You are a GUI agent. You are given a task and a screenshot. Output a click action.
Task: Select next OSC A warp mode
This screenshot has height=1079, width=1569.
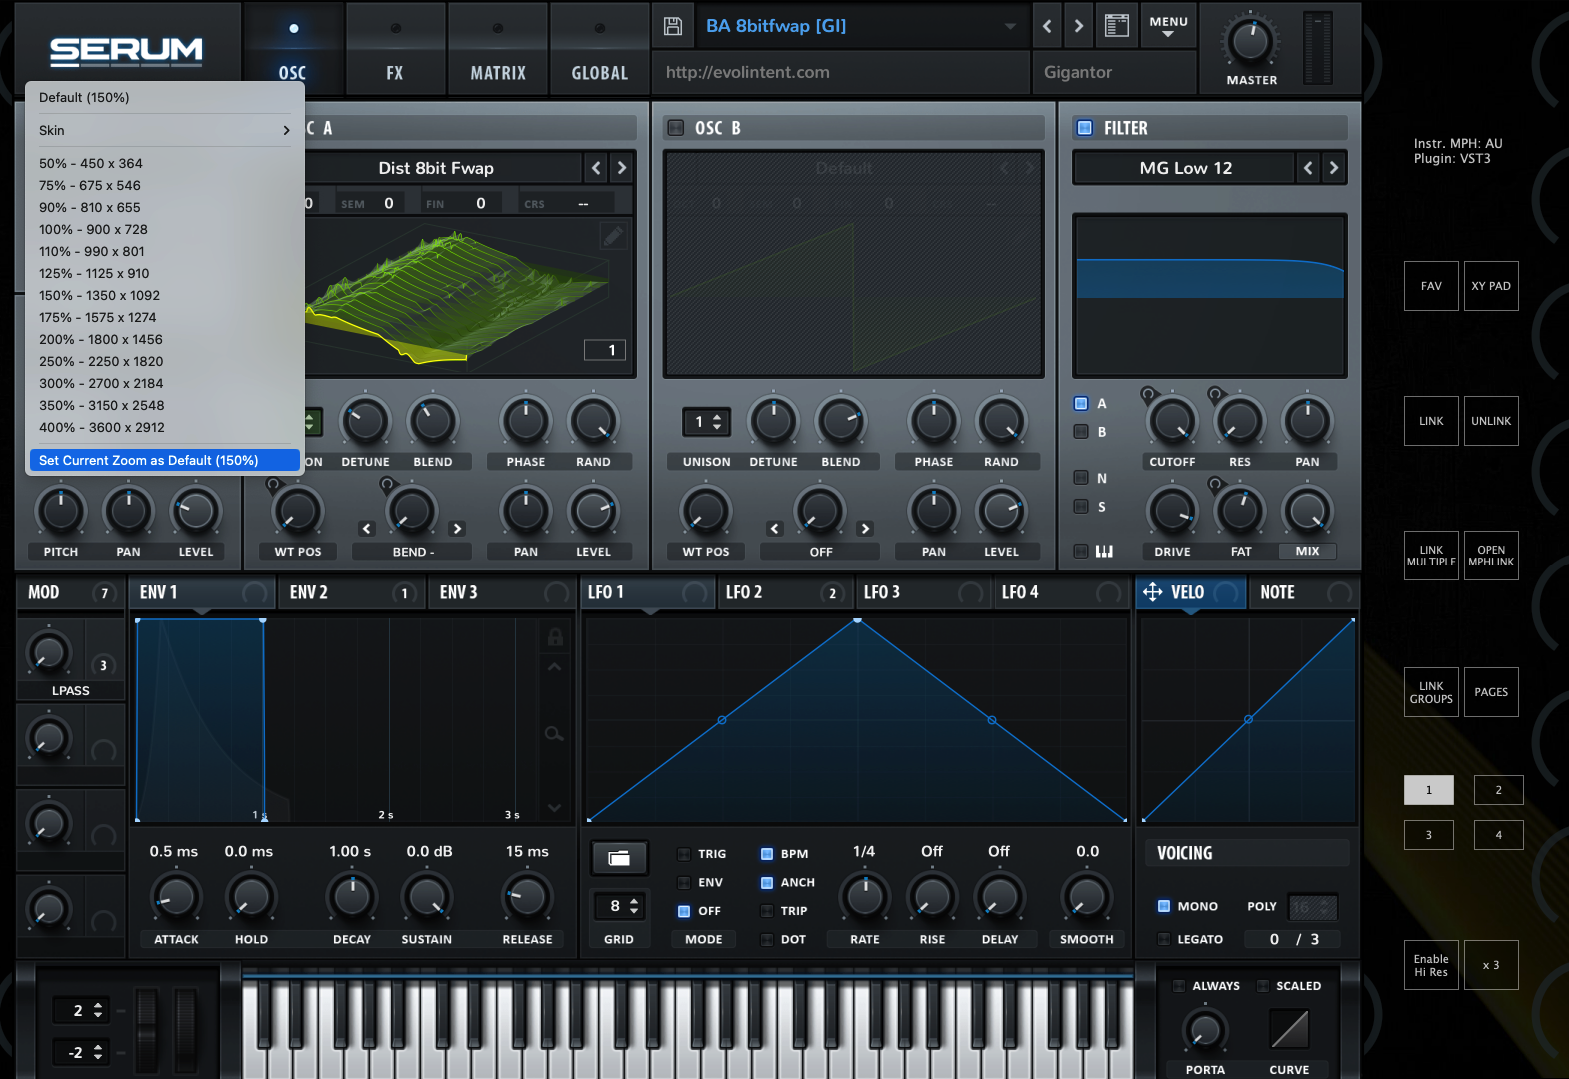click(x=457, y=529)
